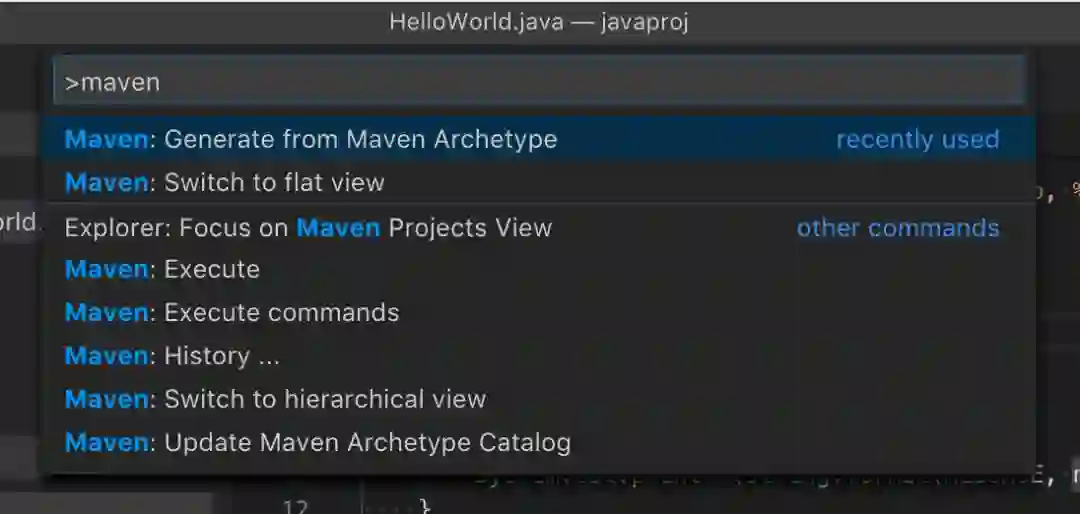Choose Explorer: Focus on Maven Projects View
1080x514 pixels.
pos(539,227)
